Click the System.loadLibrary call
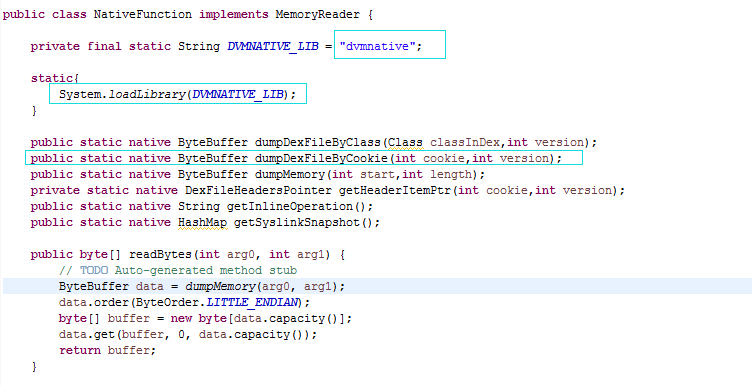Viewport: 752px width, 386px height. coord(178,94)
